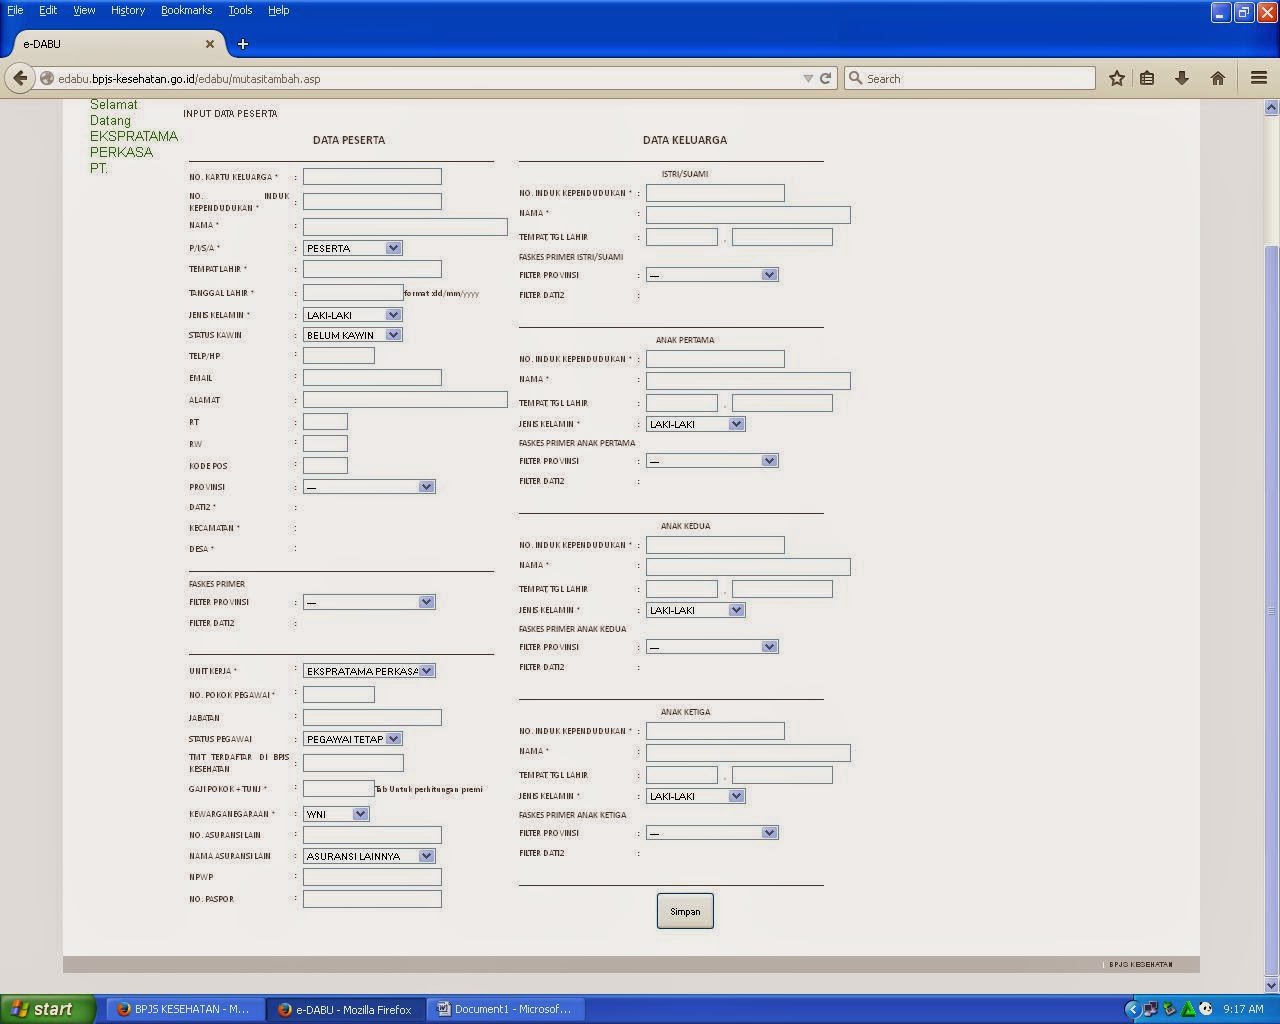
Task: Open Jenis Kelamin dropdown for Anak Pertama
Action: (696, 424)
